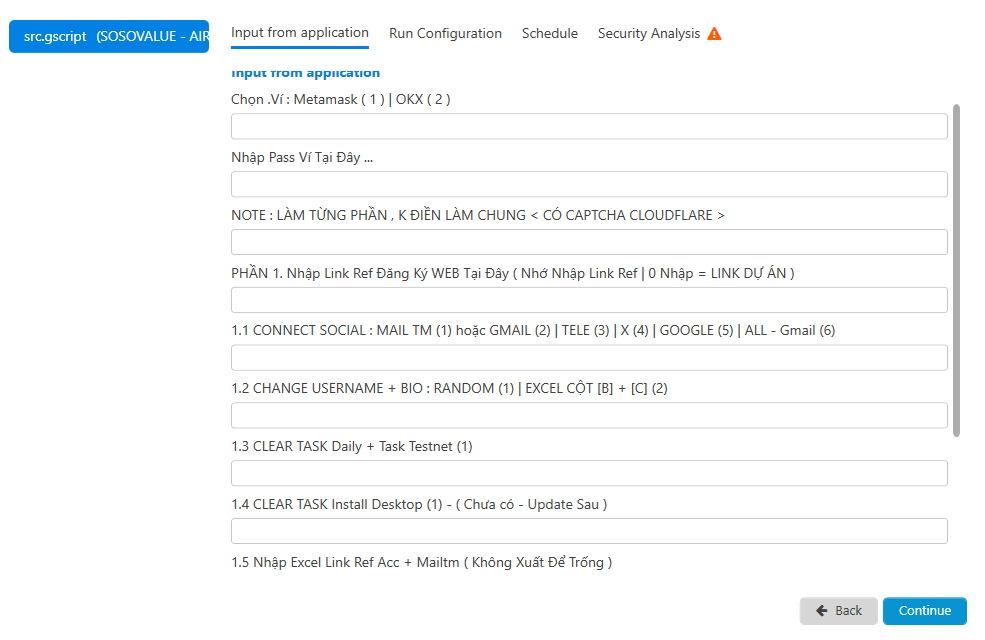Click the 'Nhập Pass Ví Tại Đây ...' label
The height and width of the screenshot is (640, 985).
pos(302,158)
